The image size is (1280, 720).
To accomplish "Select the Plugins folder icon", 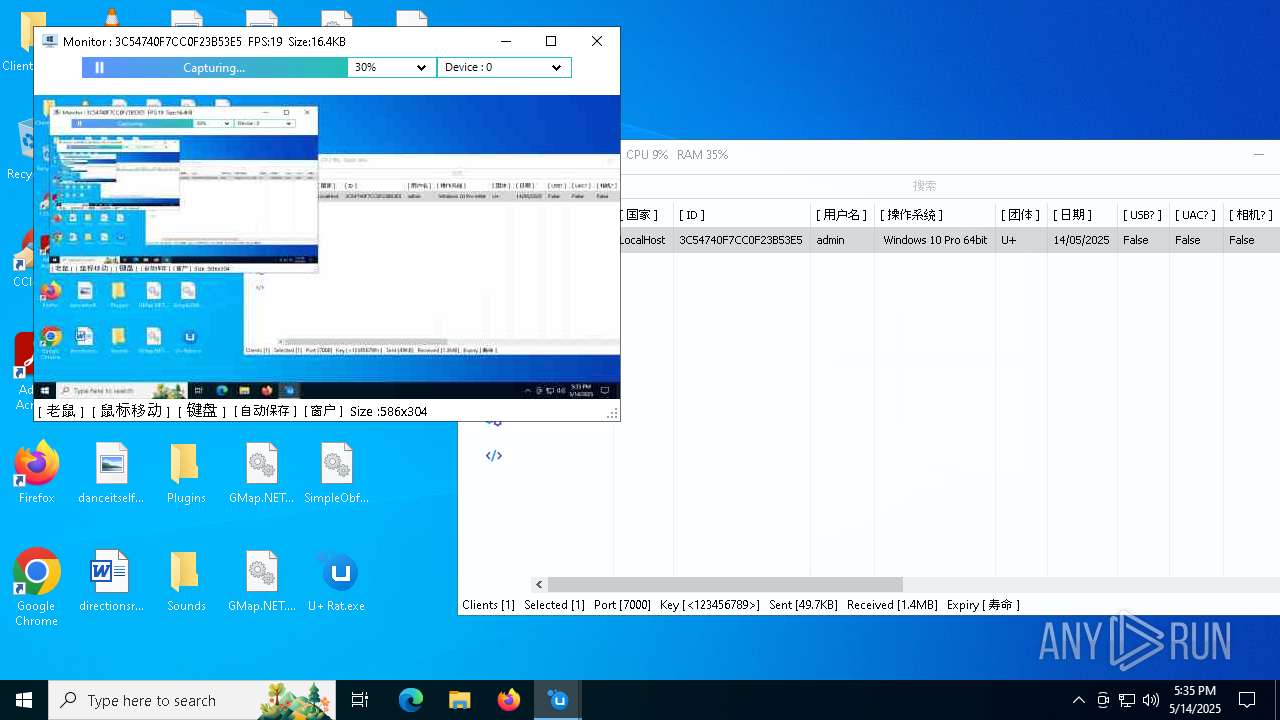I will [x=186, y=473].
